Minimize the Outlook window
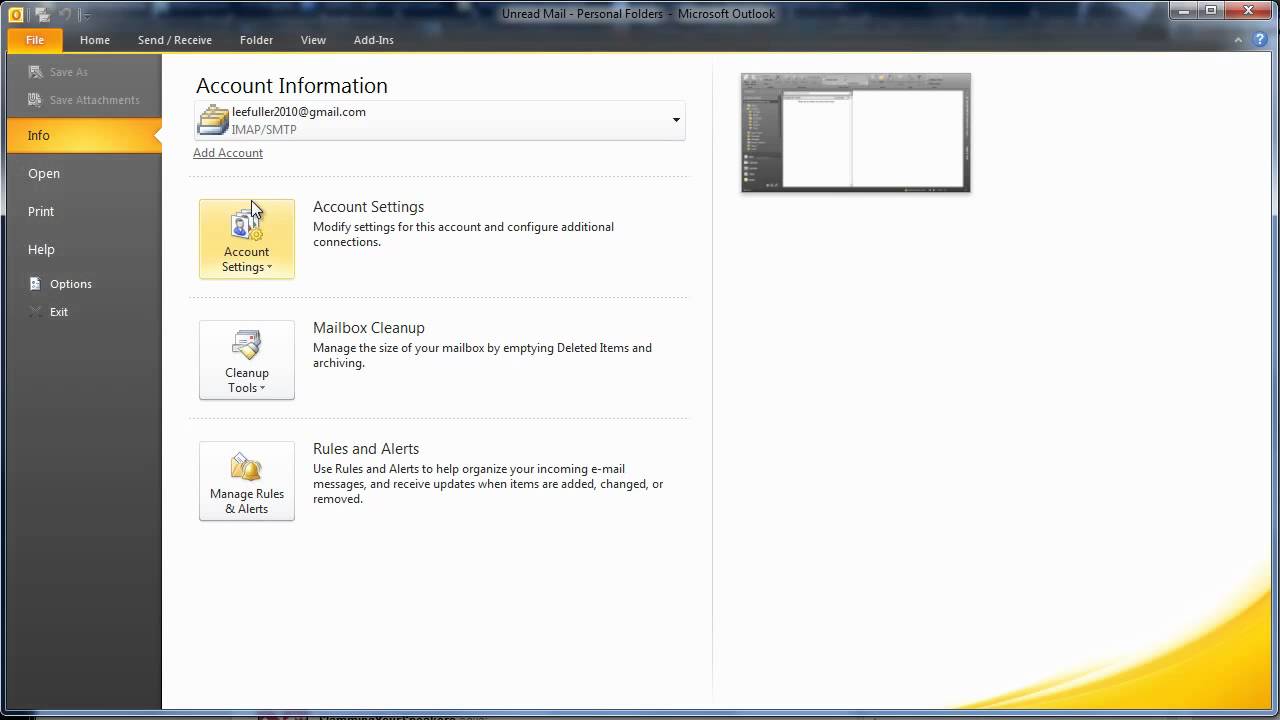 (1184, 11)
